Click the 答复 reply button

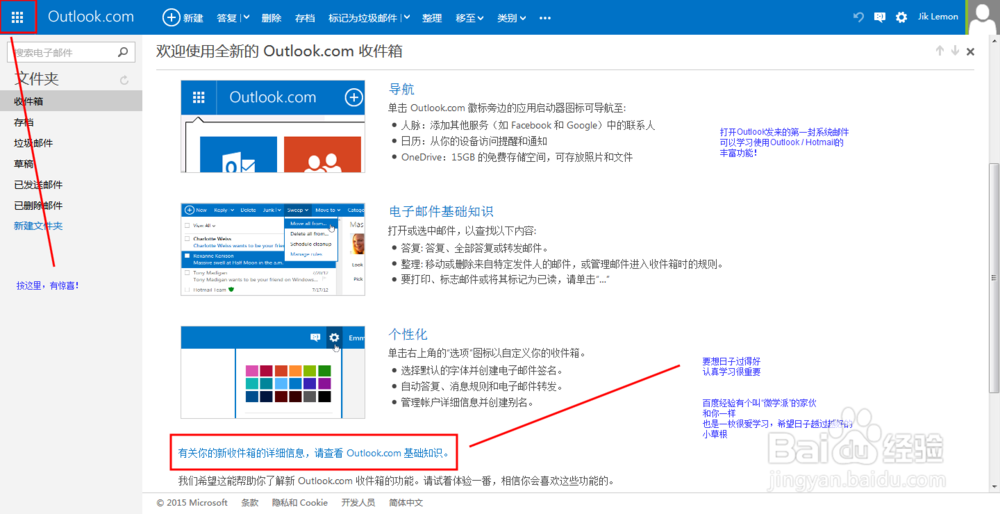[x=226, y=18]
